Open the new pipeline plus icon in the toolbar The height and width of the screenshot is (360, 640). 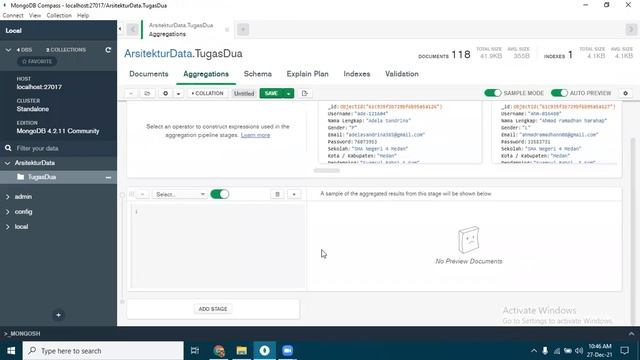coord(165,93)
